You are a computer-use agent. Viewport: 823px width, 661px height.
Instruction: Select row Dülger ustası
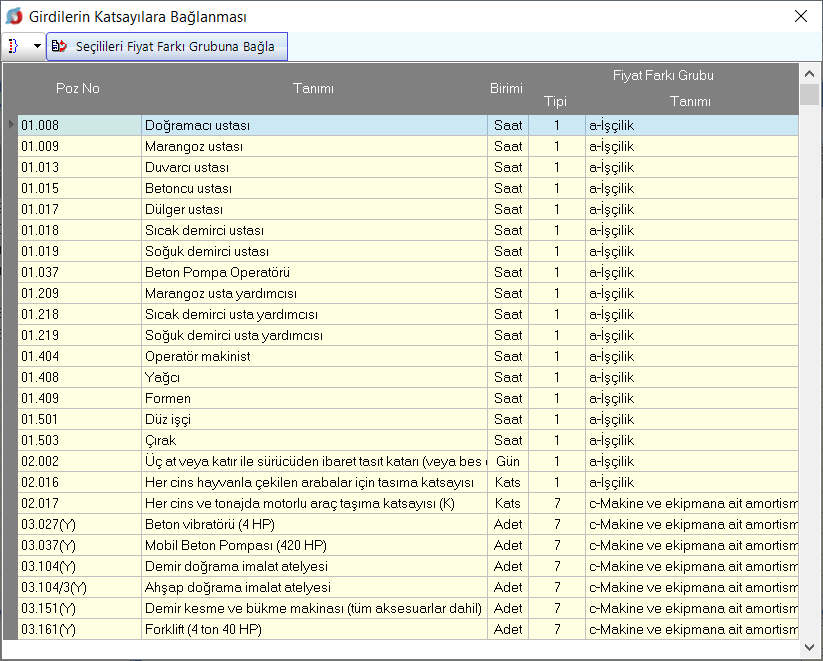[408, 209]
